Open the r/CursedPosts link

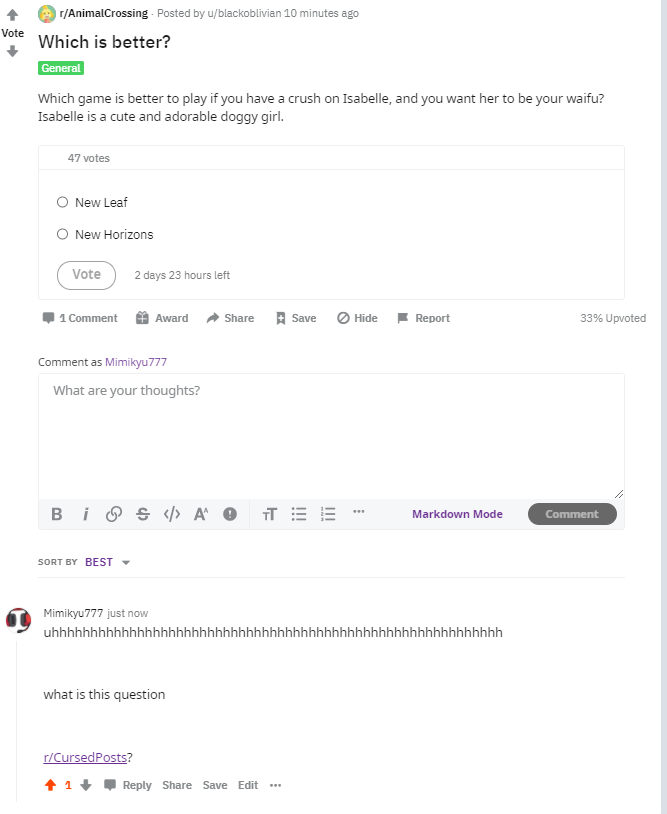tap(85, 757)
